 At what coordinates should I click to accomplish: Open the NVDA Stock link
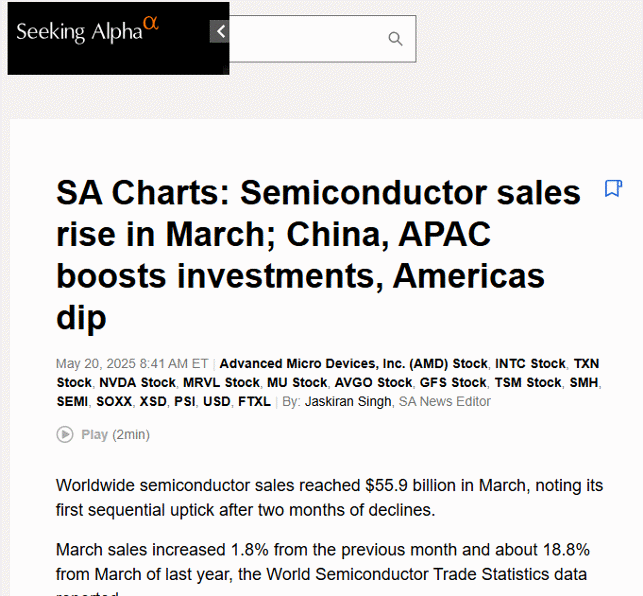pos(137,382)
